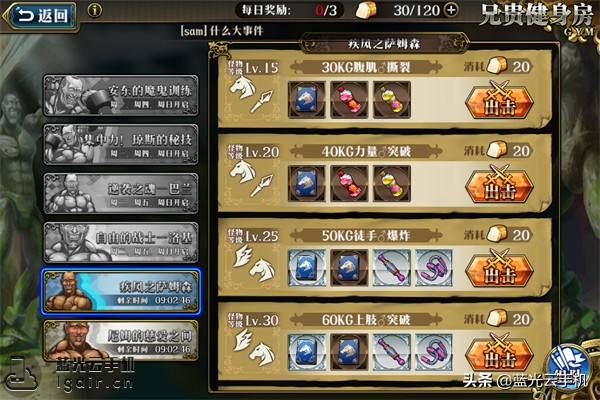
Task: Inspect the blue horse card reward in Lv.15 row
Action: click(x=307, y=100)
